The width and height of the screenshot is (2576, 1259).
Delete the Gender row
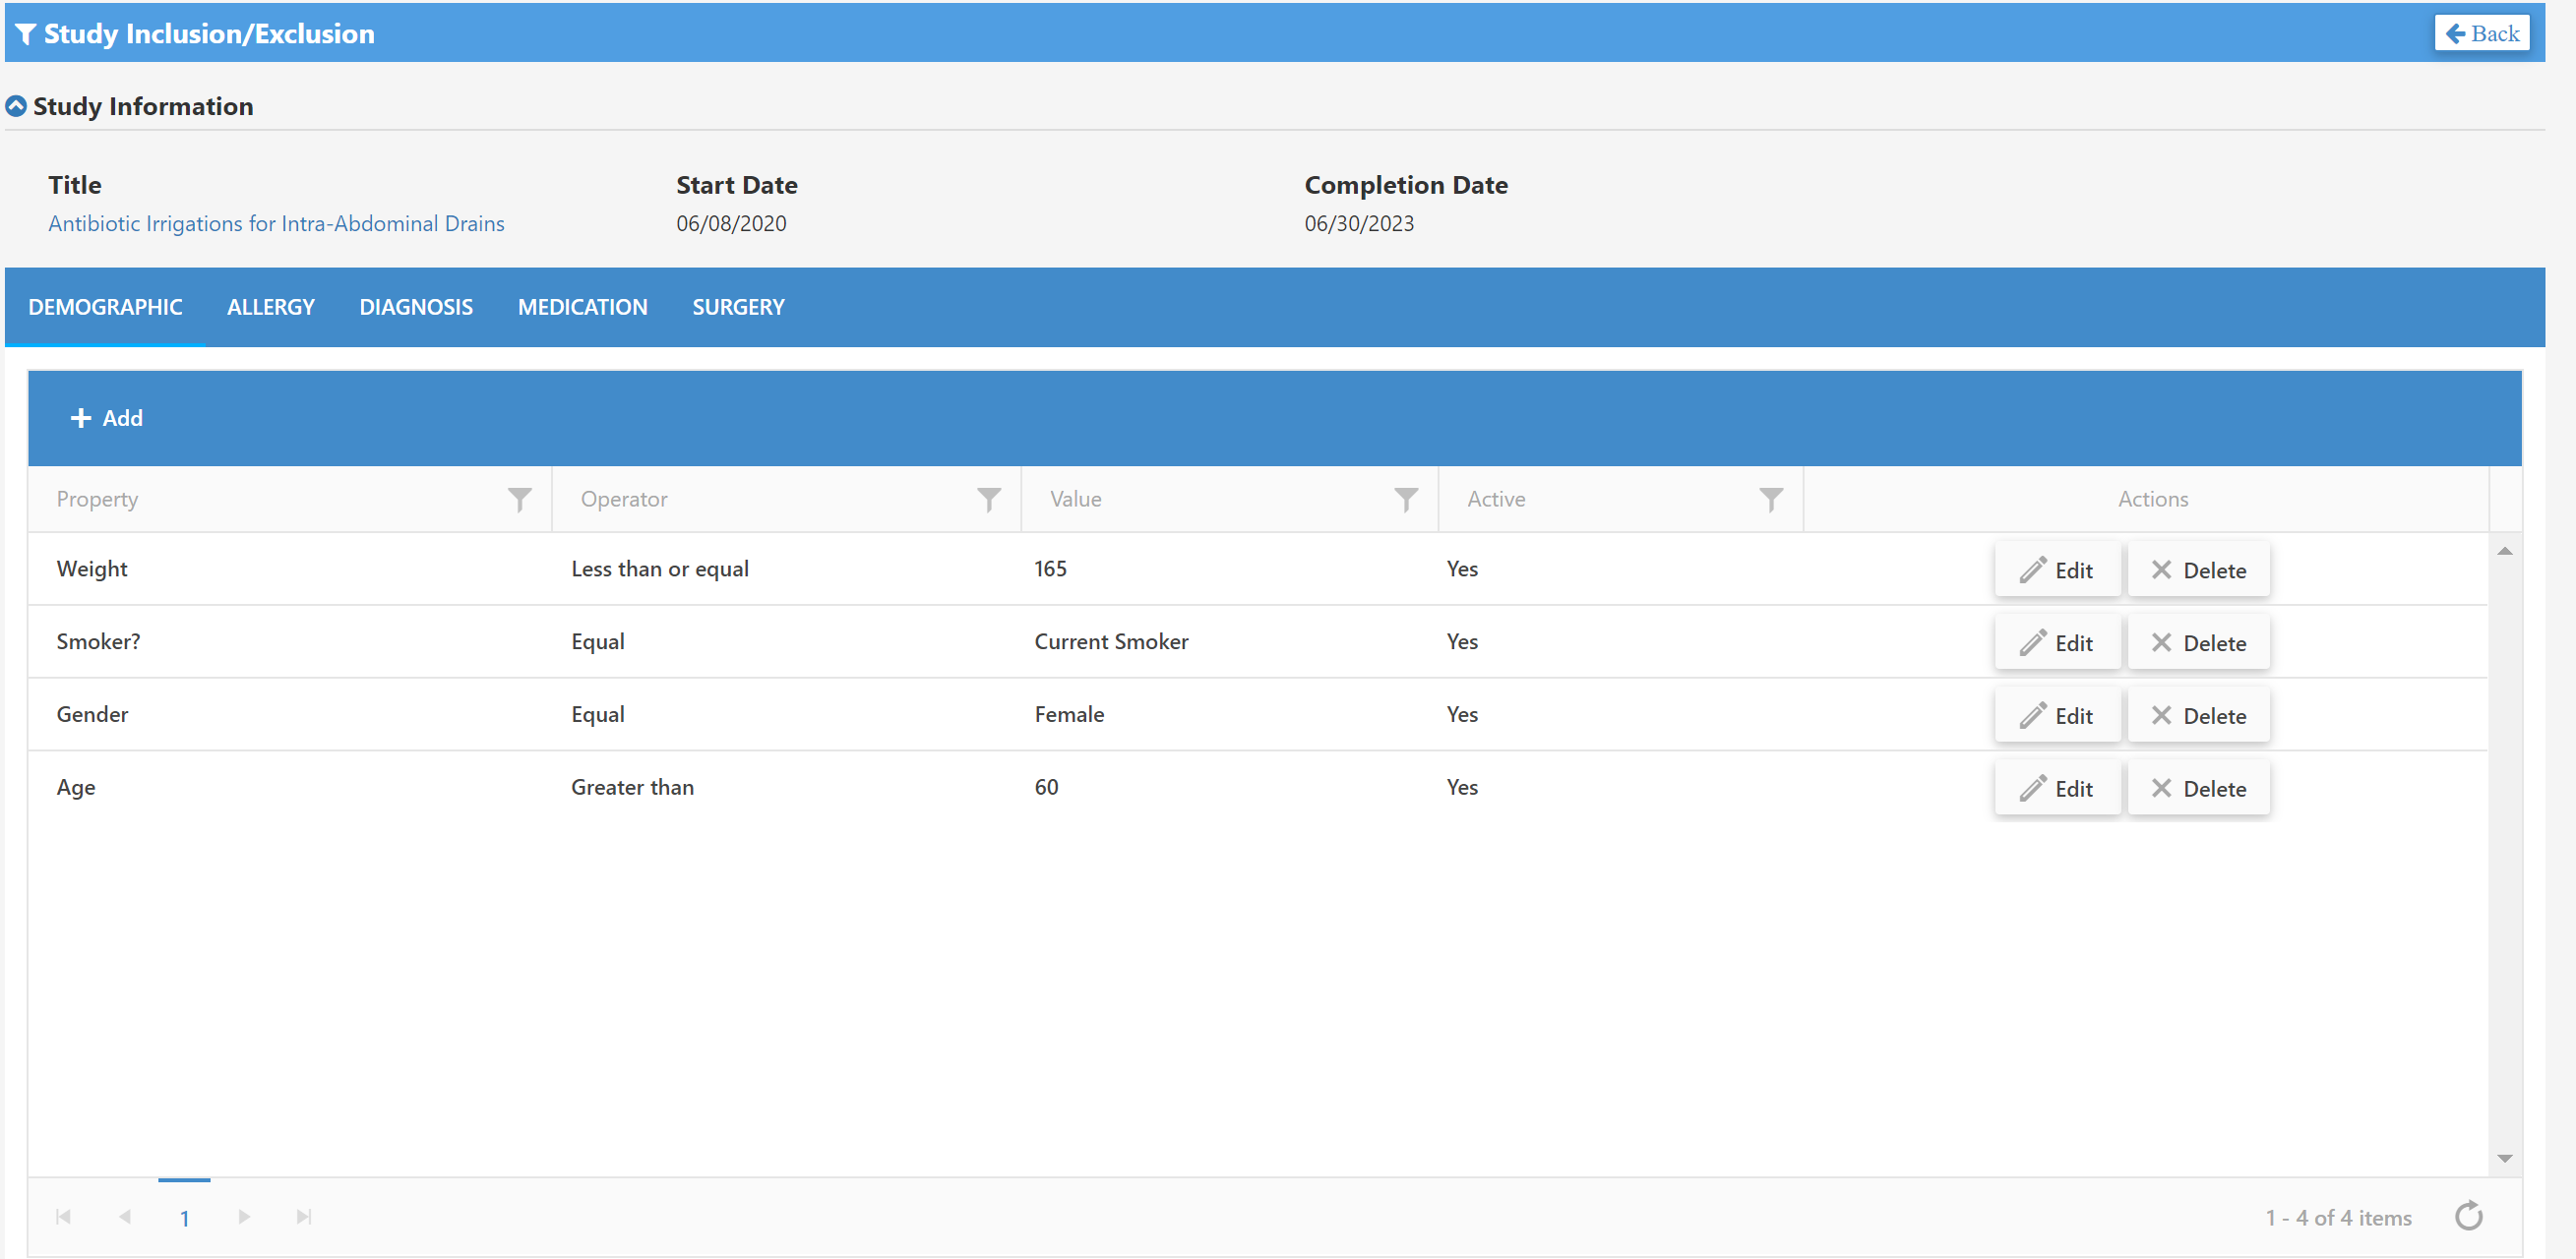point(2198,716)
